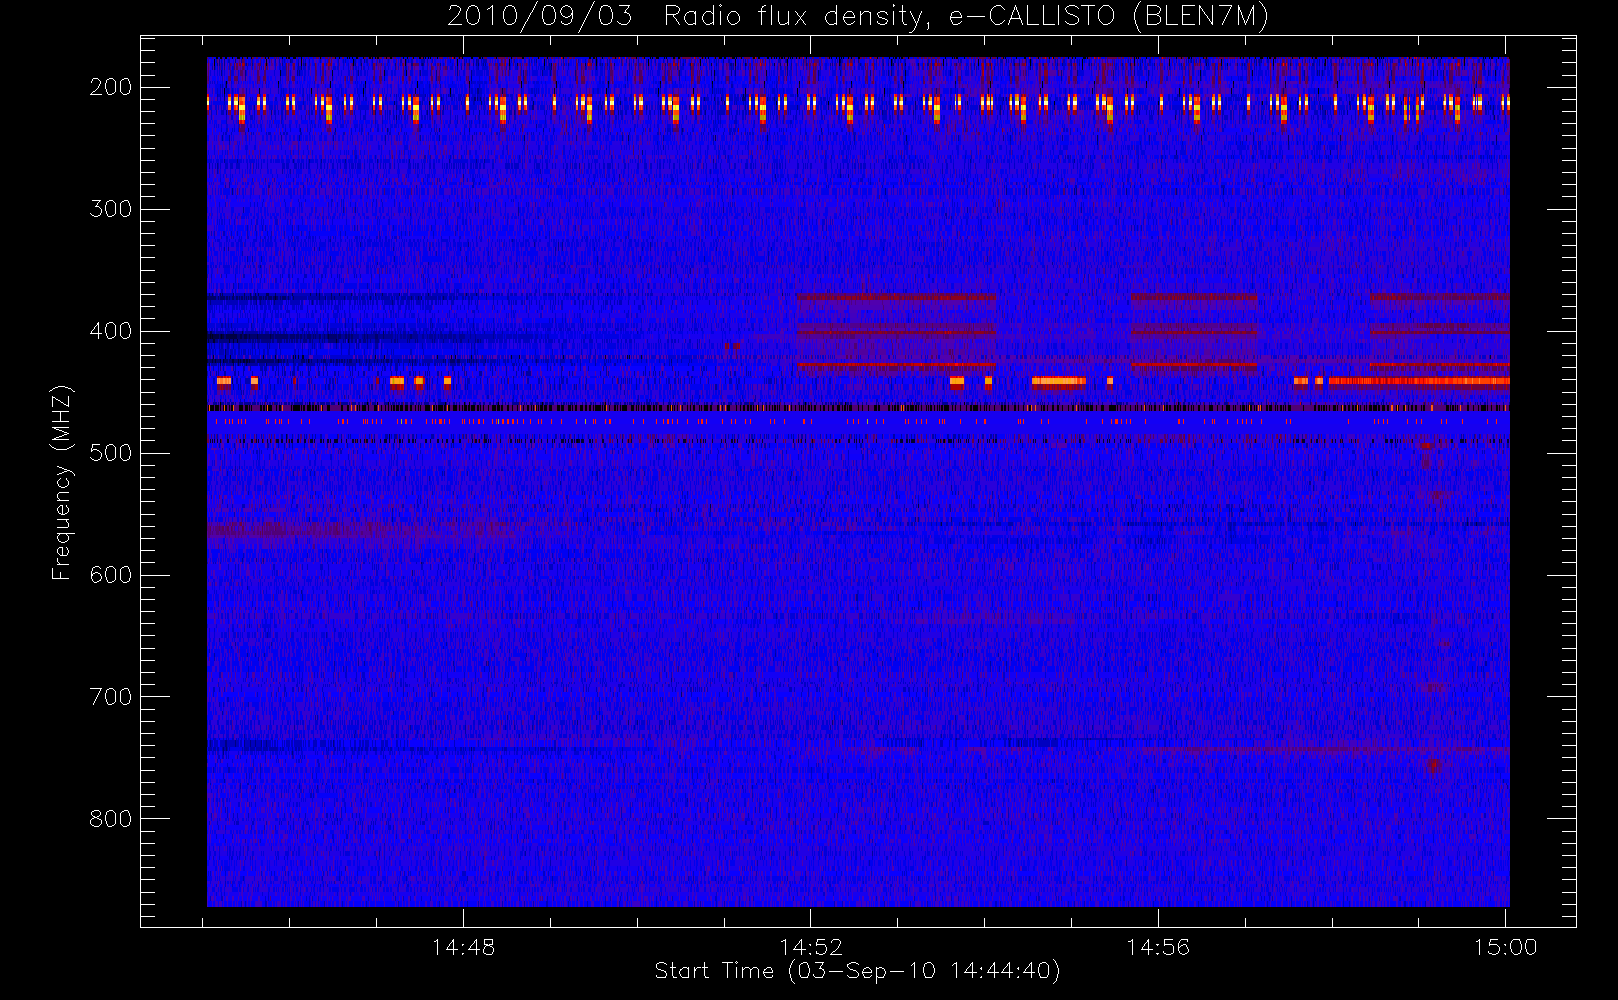The height and width of the screenshot is (1000, 1618).
Task: Click the 'Frequency (MHz)' axis label
Action: click(x=62, y=483)
